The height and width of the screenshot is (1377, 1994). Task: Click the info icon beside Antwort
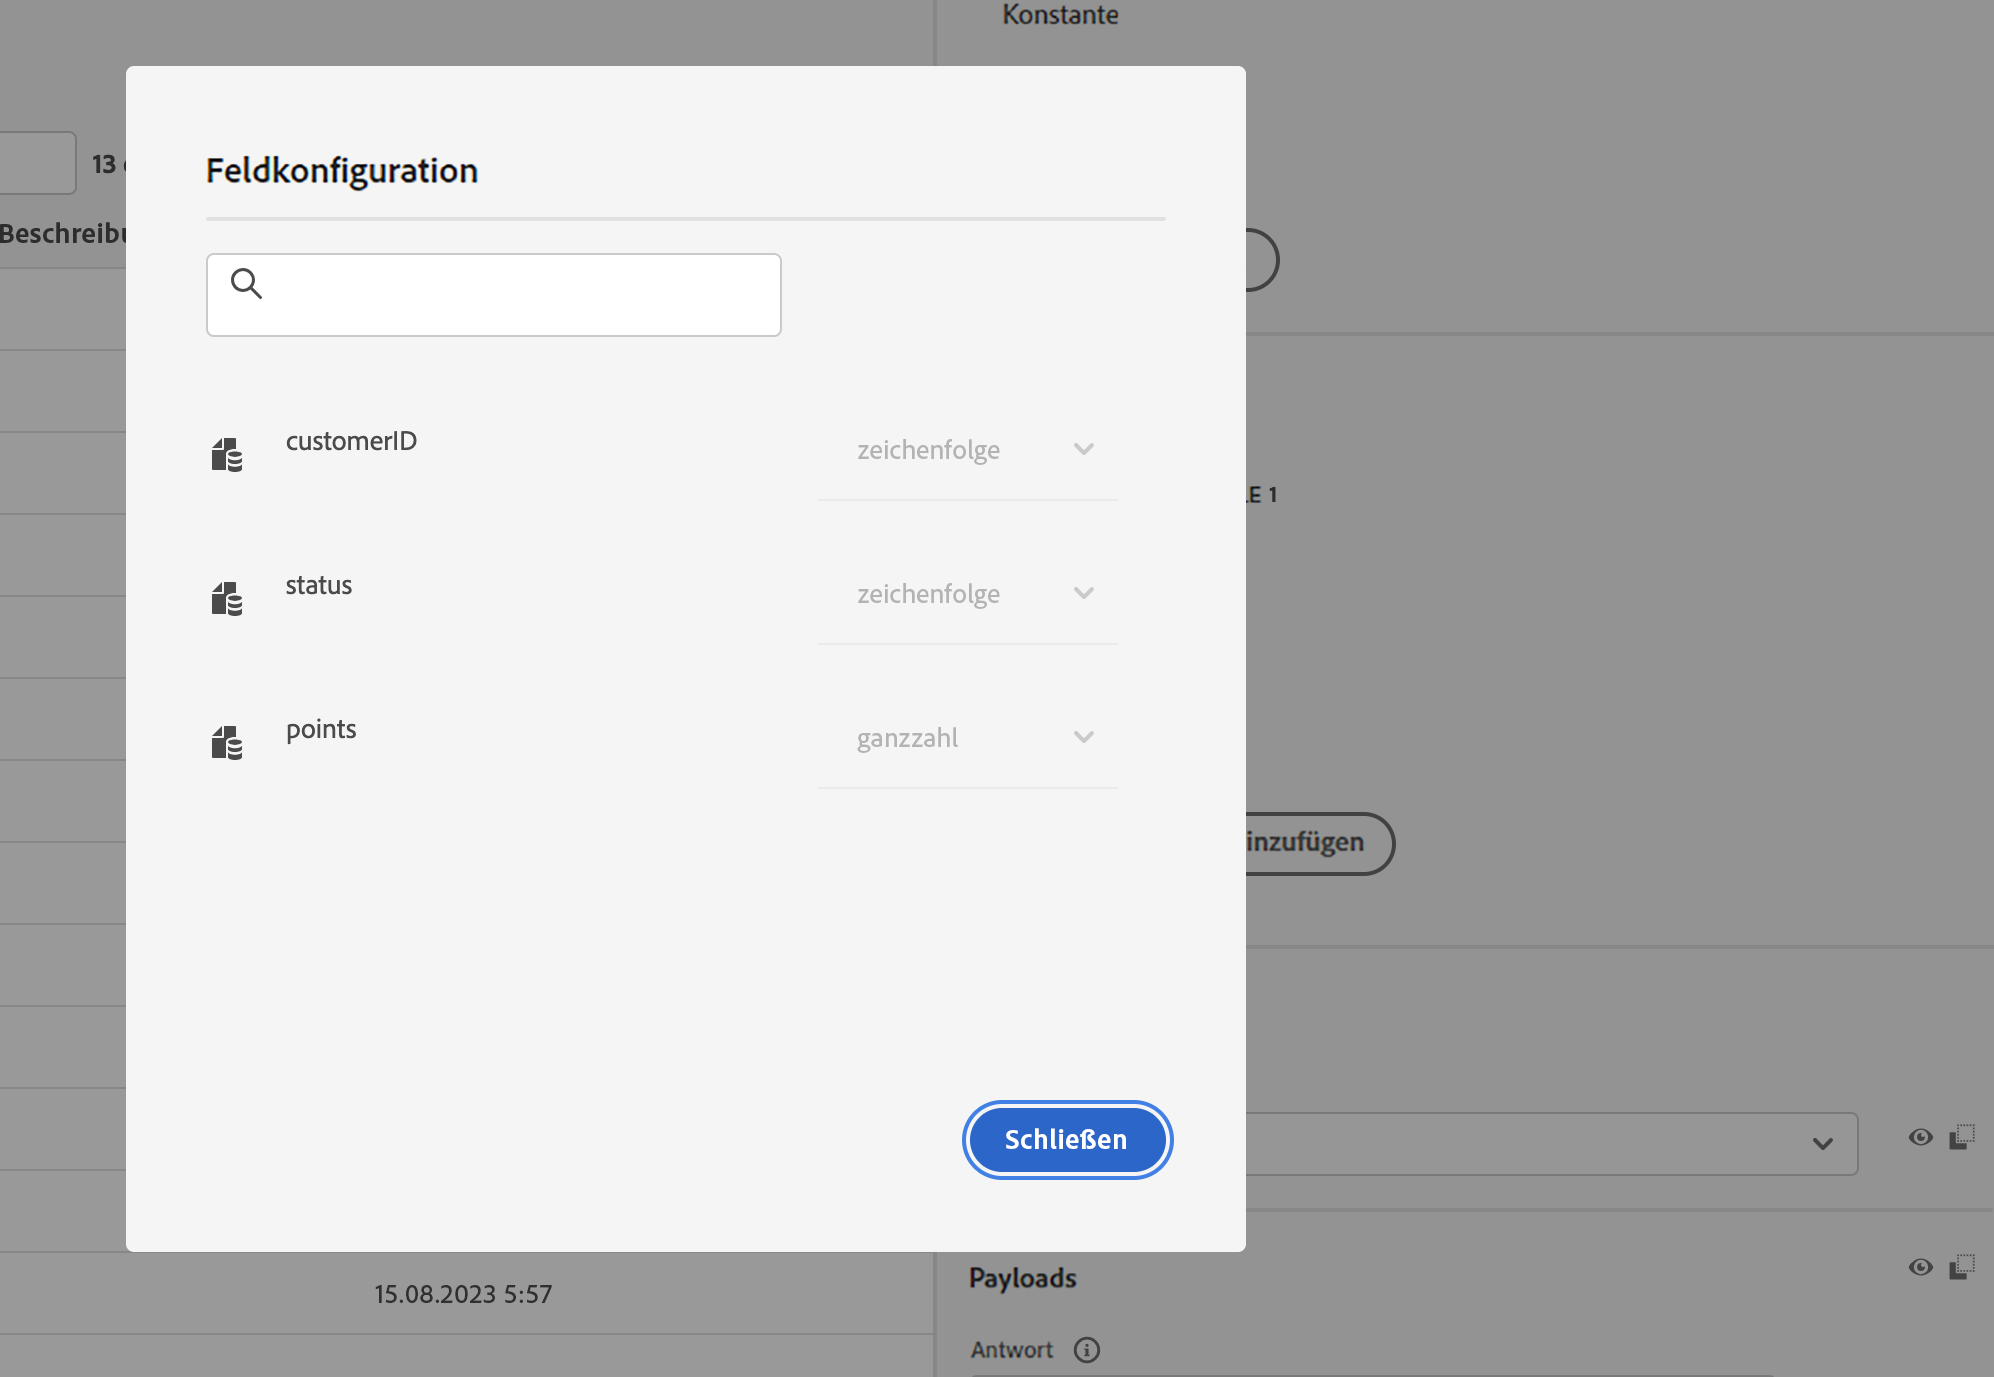pyautogui.click(x=1087, y=1350)
